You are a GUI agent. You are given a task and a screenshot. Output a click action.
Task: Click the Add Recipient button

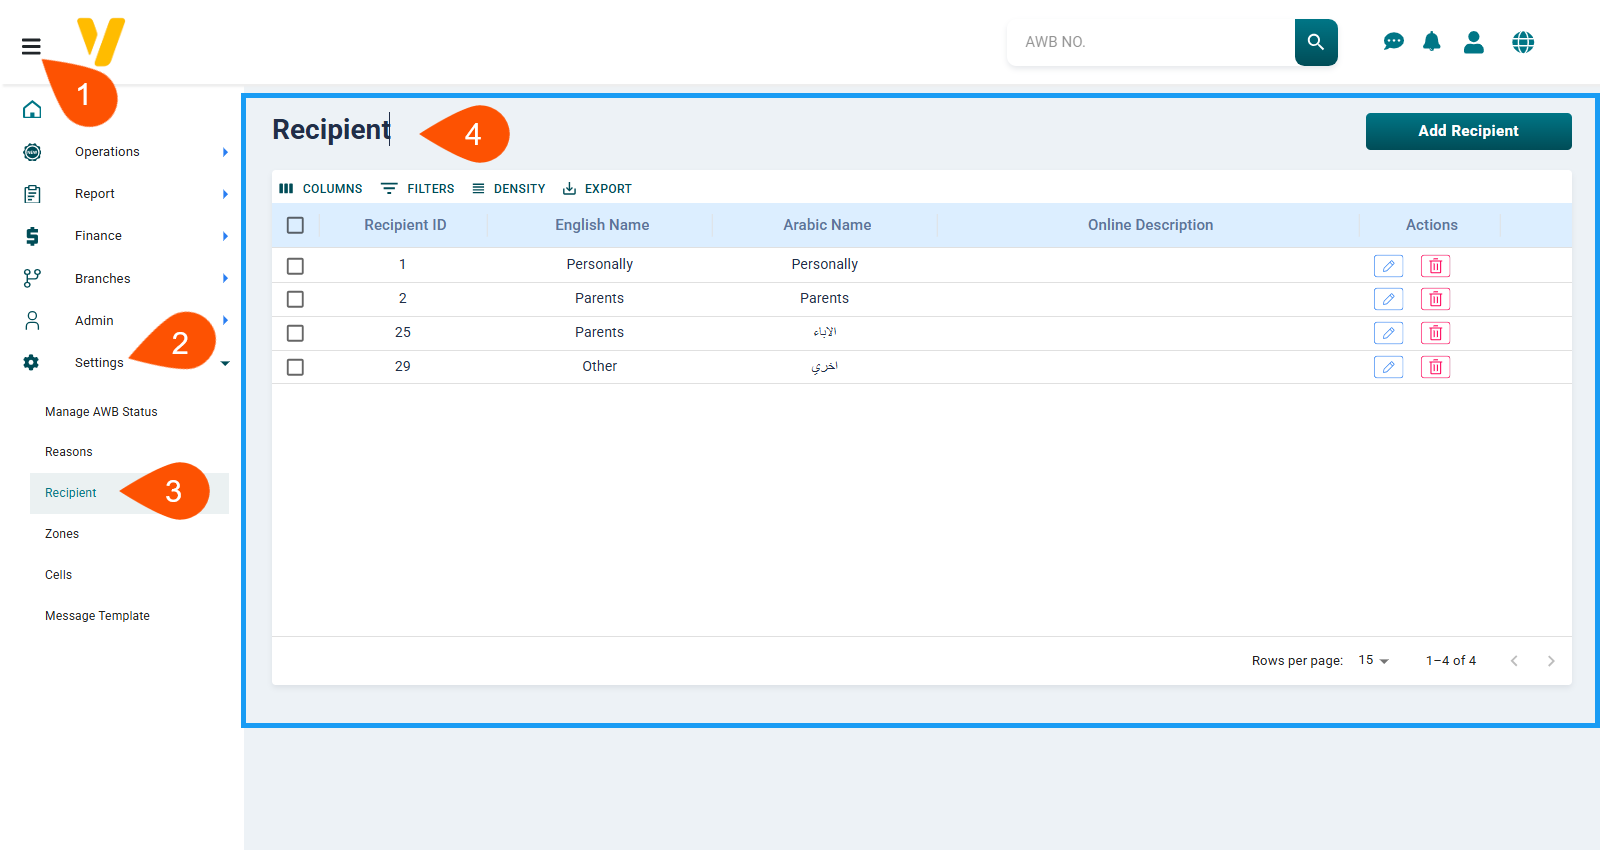(1468, 131)
